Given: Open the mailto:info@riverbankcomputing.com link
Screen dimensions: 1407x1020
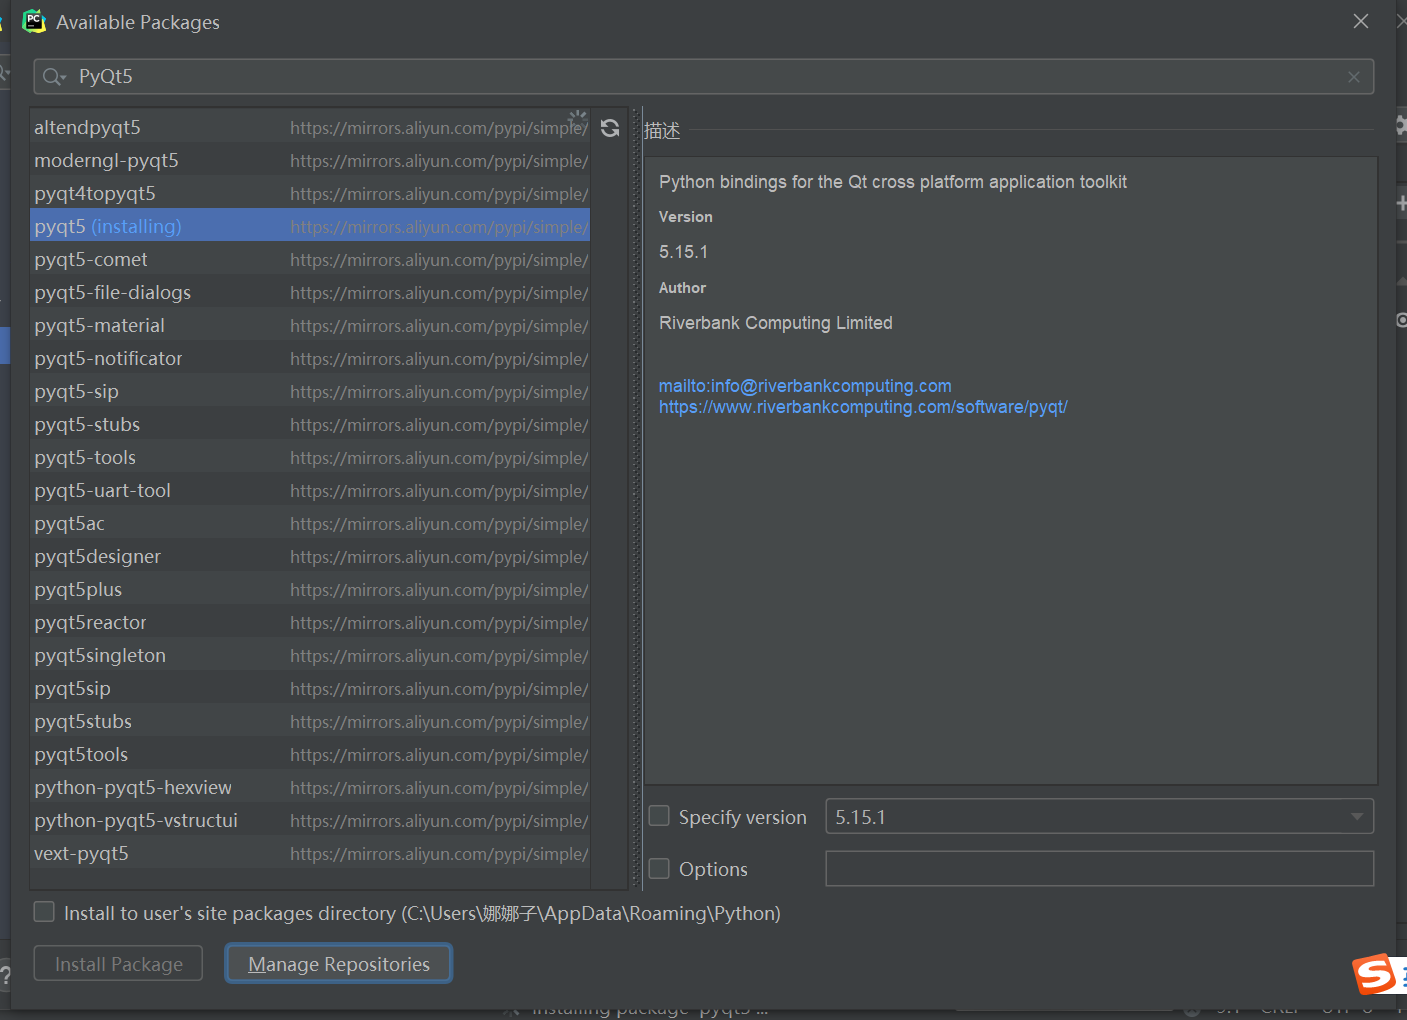Looking at the screenshot, I should pyautogui.click(x=805, y=386).
